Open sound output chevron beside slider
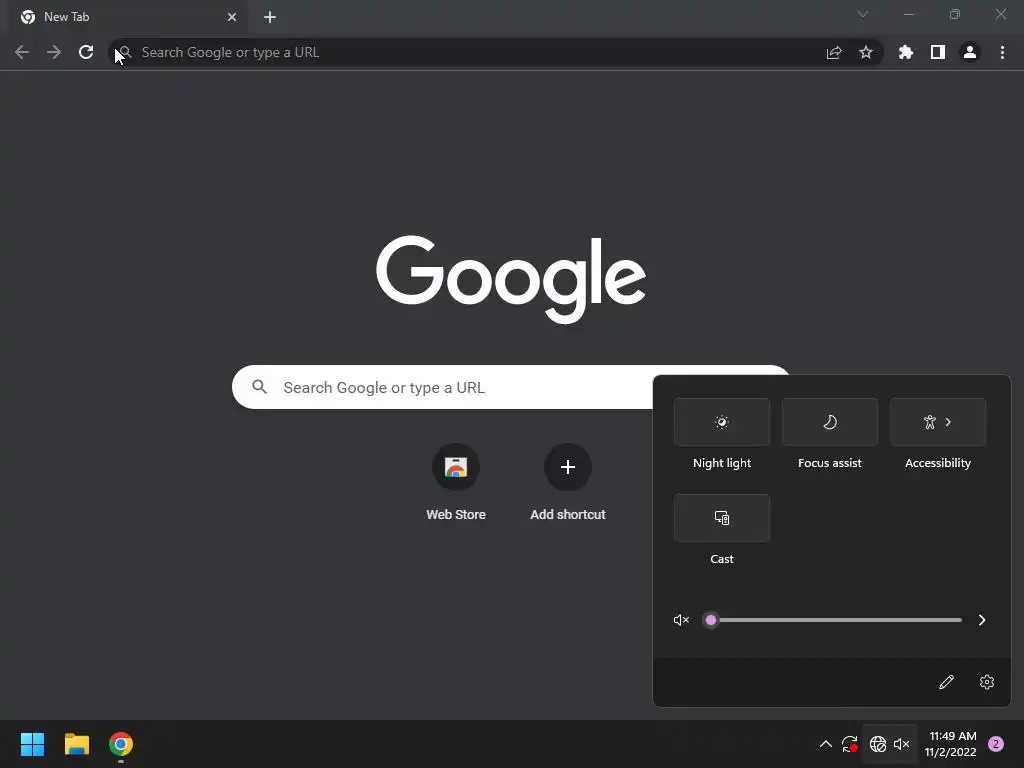 (x=982, y=620)
